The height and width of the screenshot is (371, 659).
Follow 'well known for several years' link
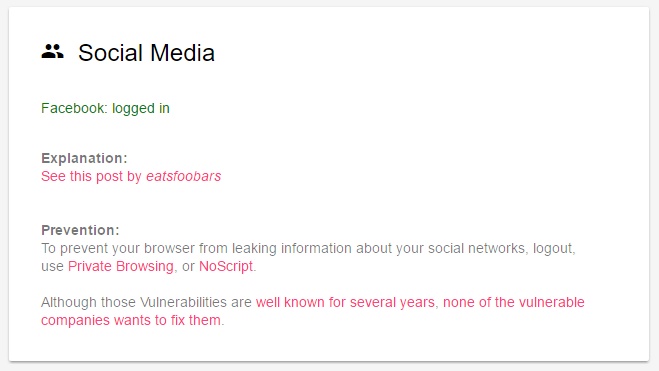coord(345,303)
